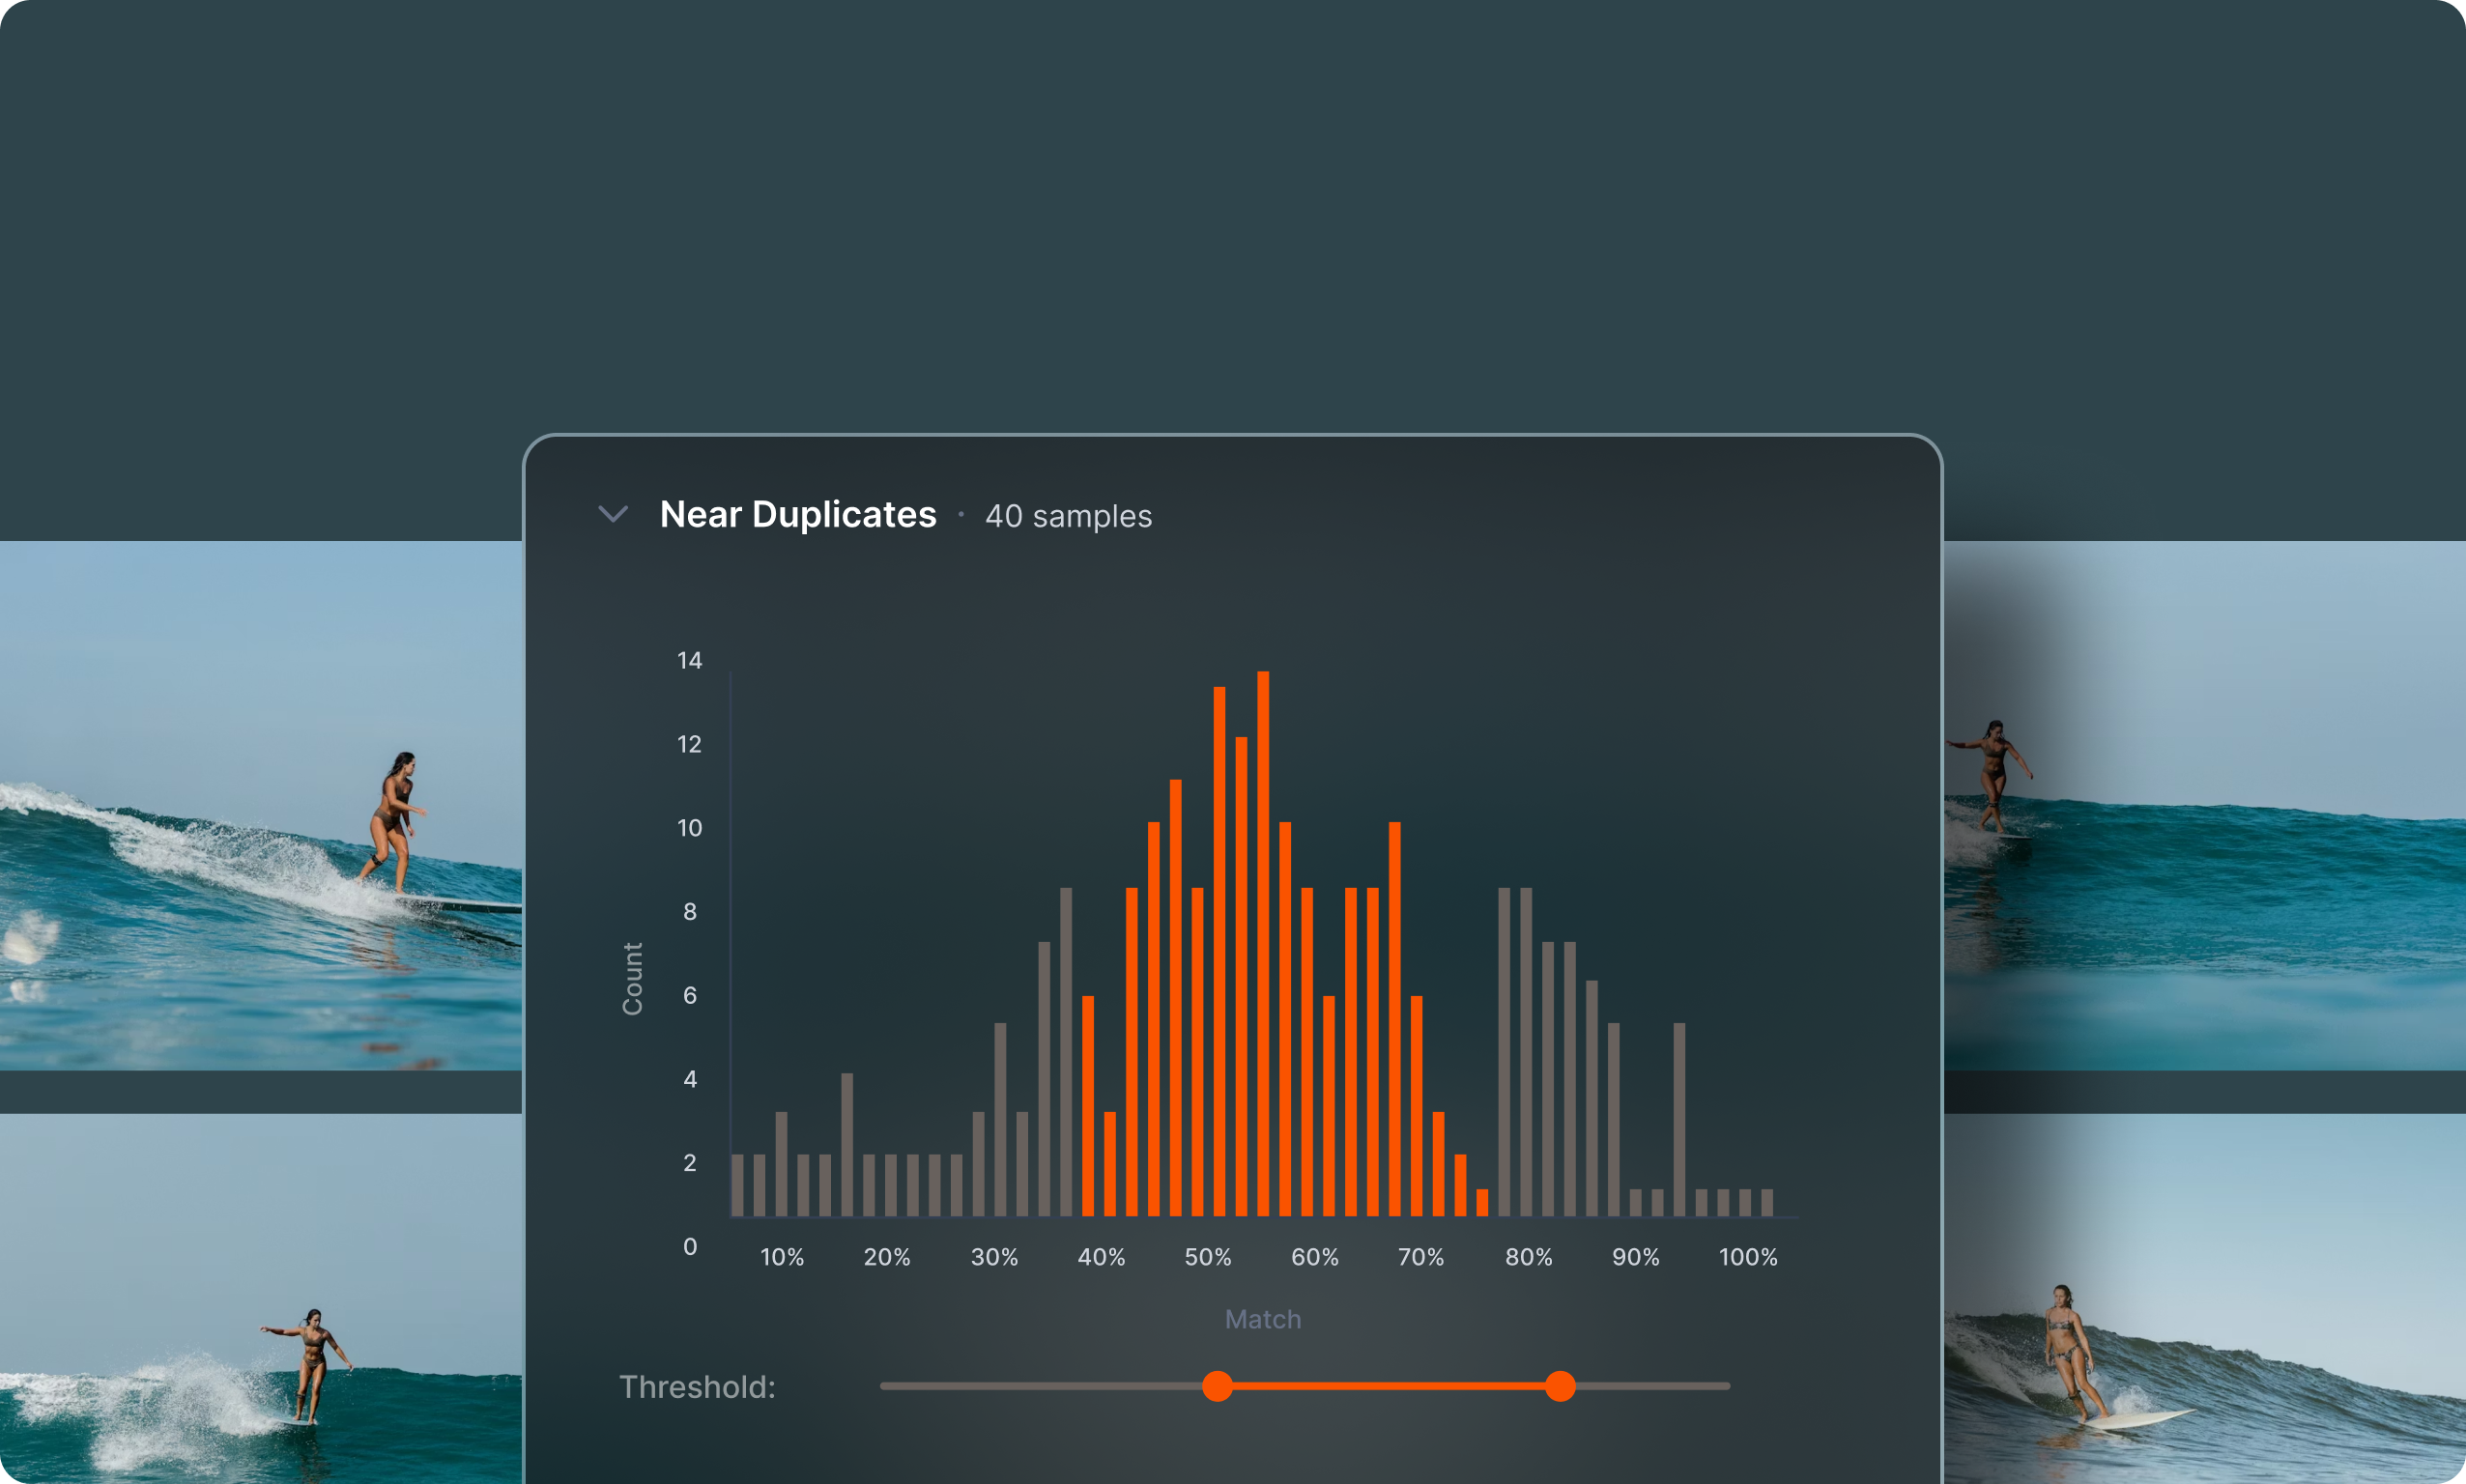The image size is (2466, 1484).
Task: Click the first gray bar at left
Action: [x=737, y=1185]
